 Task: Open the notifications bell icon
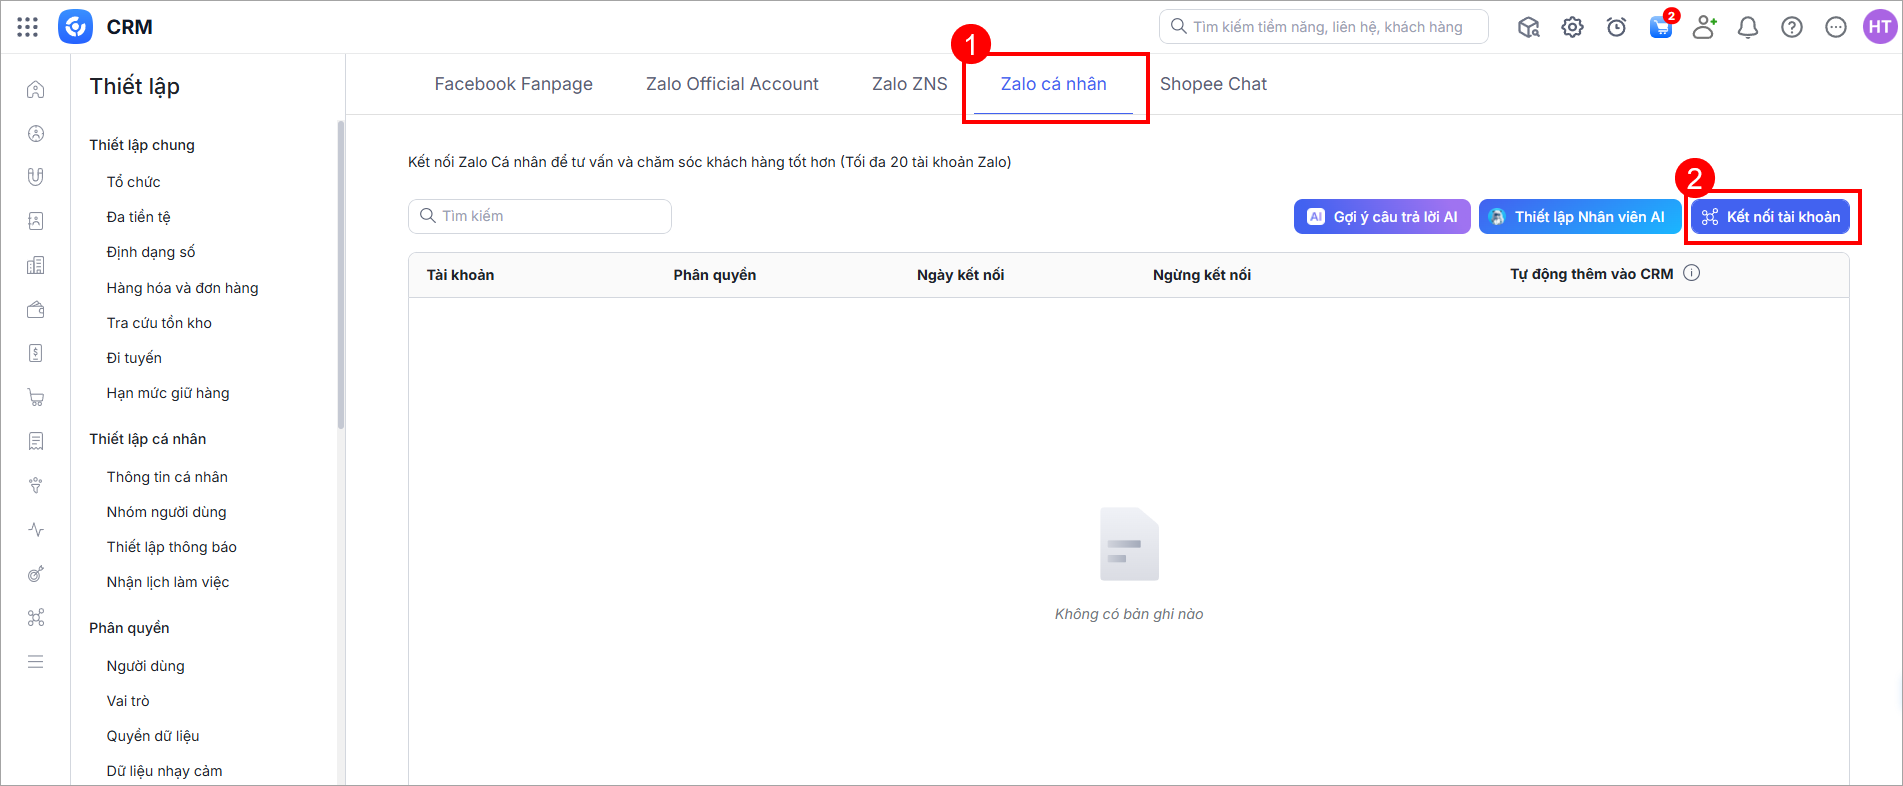(x=1748, y=27)
